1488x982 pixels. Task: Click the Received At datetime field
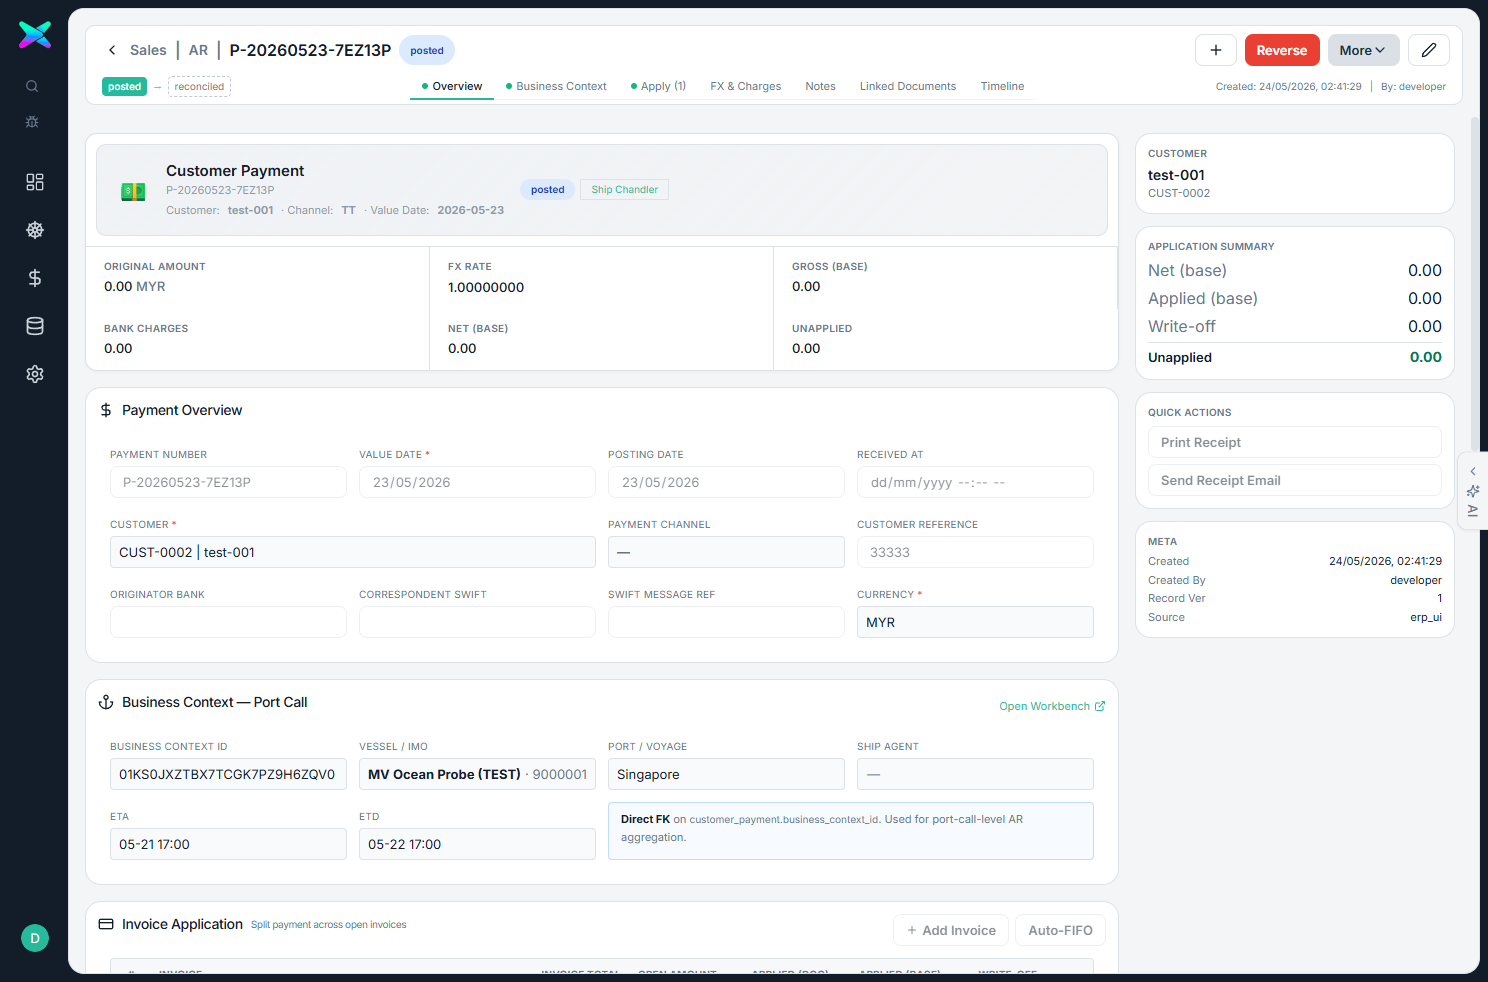click(975, 482)
